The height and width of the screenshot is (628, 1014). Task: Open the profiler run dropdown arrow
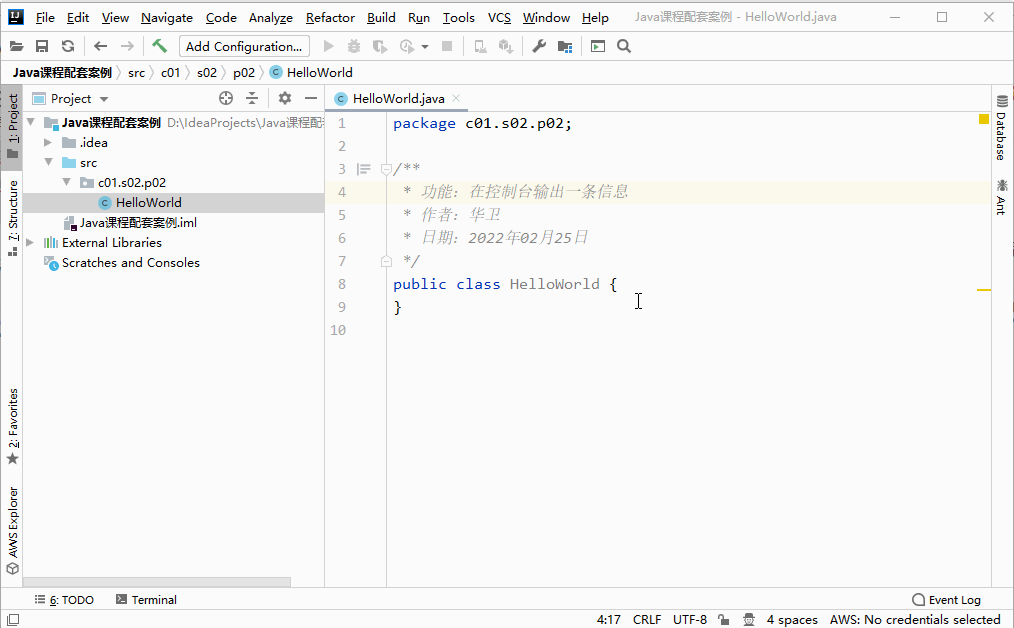[x=425, y=47]
